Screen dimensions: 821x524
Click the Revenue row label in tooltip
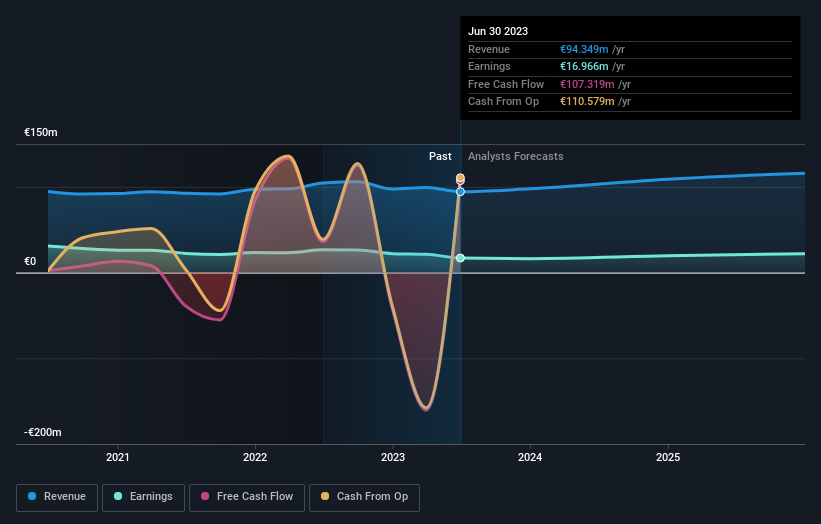click(x=489, y=49)
